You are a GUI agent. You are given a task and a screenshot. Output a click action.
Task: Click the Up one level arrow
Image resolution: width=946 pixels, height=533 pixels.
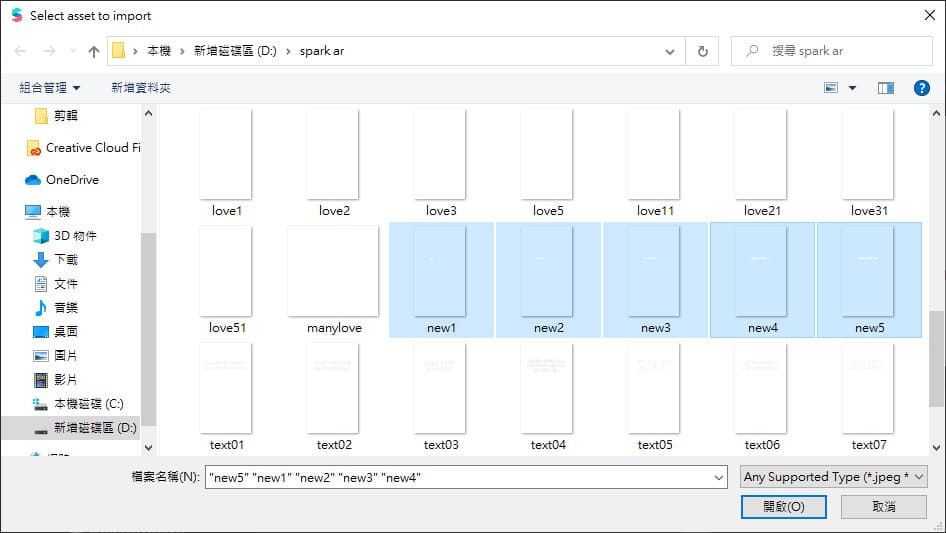point(94,51)
